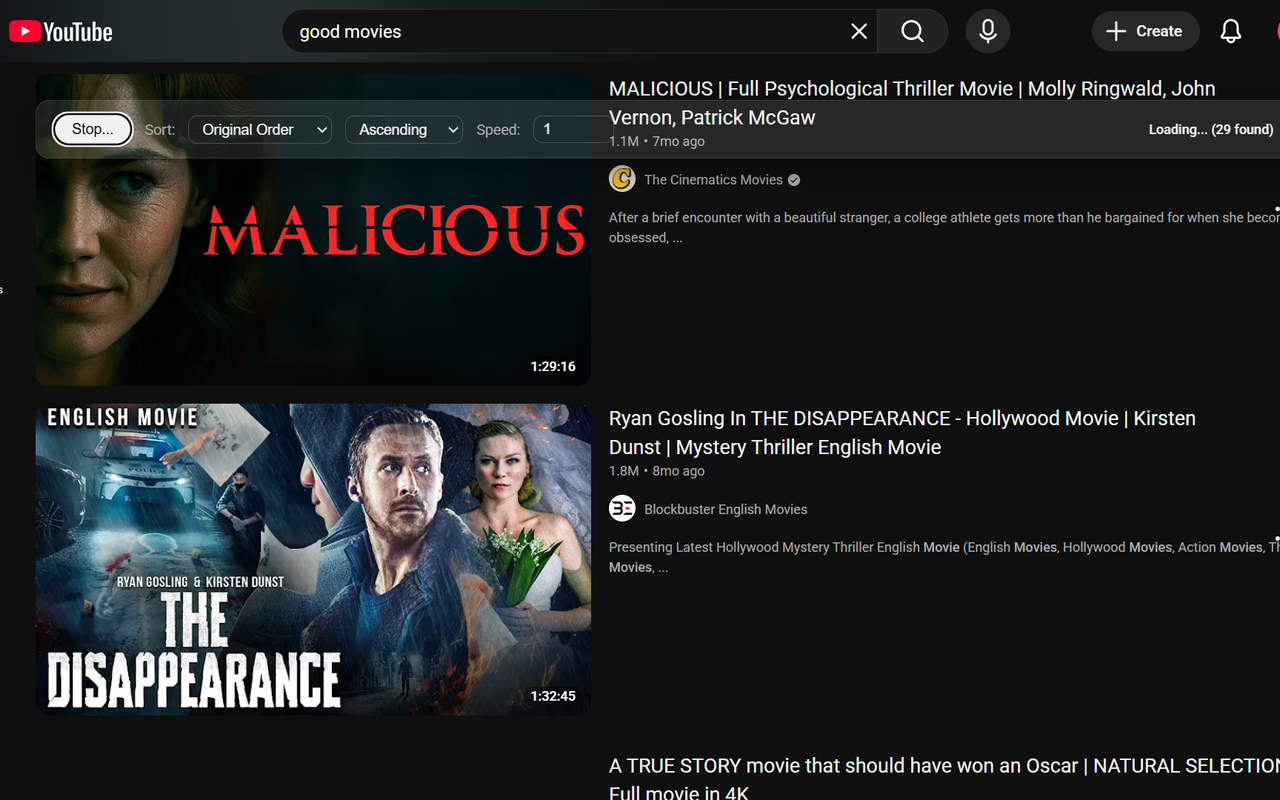This screenshot has width=1280, height=800.
Task: Open the Create button
Action: pyautogui.click(x=1145, y=32)
